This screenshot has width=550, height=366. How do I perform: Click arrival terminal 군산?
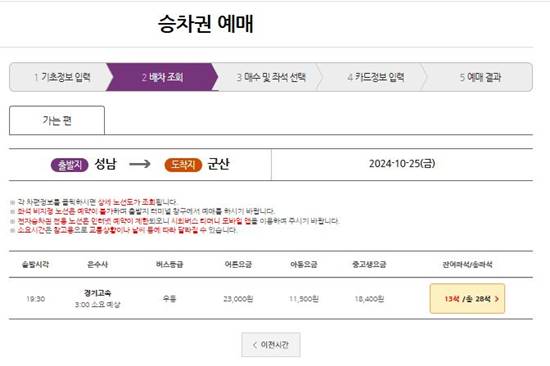click(x=218, y=164)
